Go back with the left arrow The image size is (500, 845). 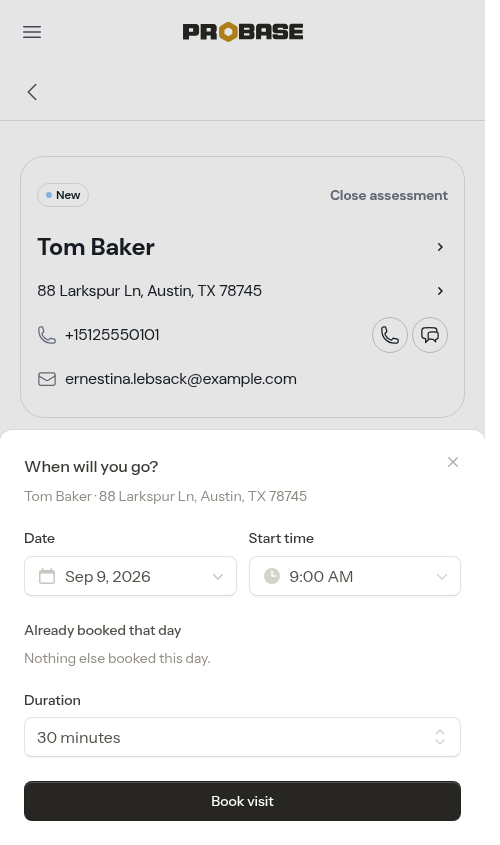32,92
